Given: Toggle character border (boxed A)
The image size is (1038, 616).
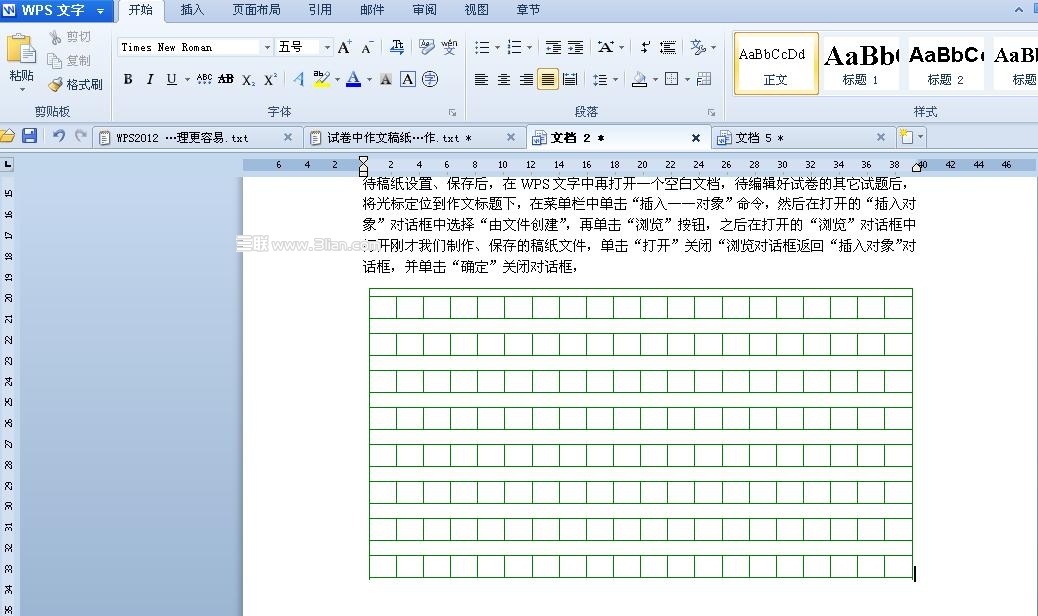Looking at the screenshot, I should click(x=408, y=79).
